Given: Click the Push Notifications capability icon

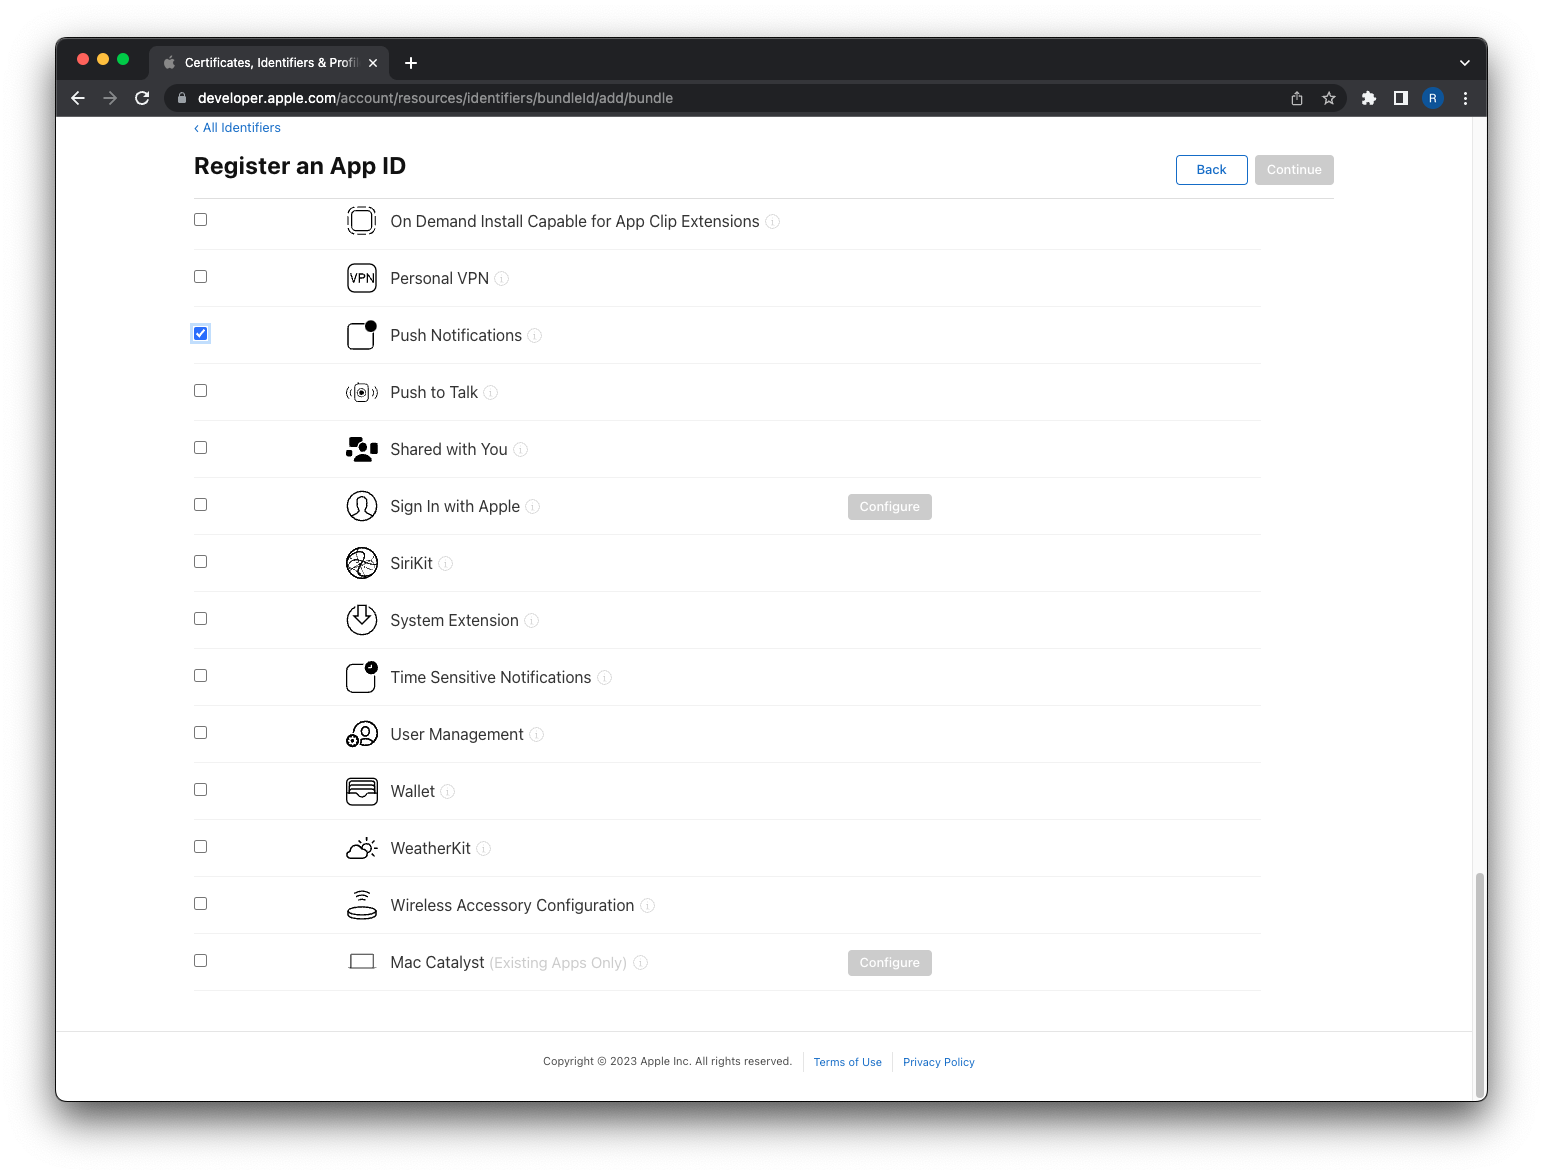Looking at the screenshot, I should click(x=361, y=335).
